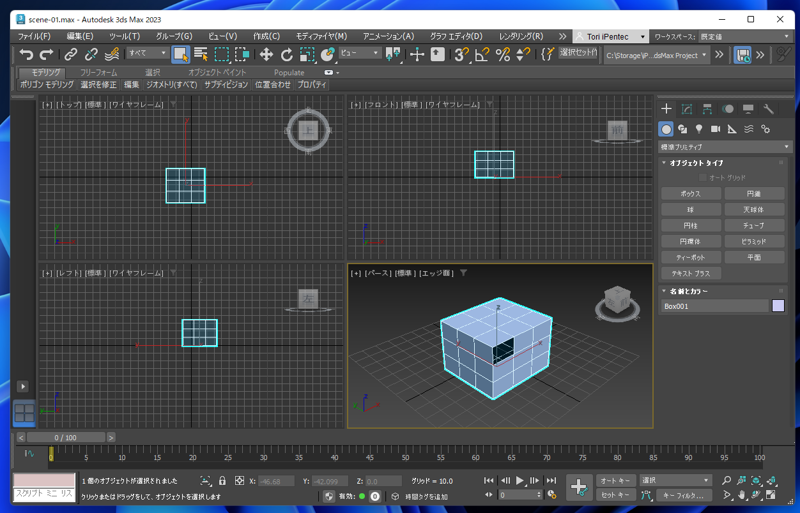800x513 pixels.
Task: Activate Select and Move tool
Action: 266,54
